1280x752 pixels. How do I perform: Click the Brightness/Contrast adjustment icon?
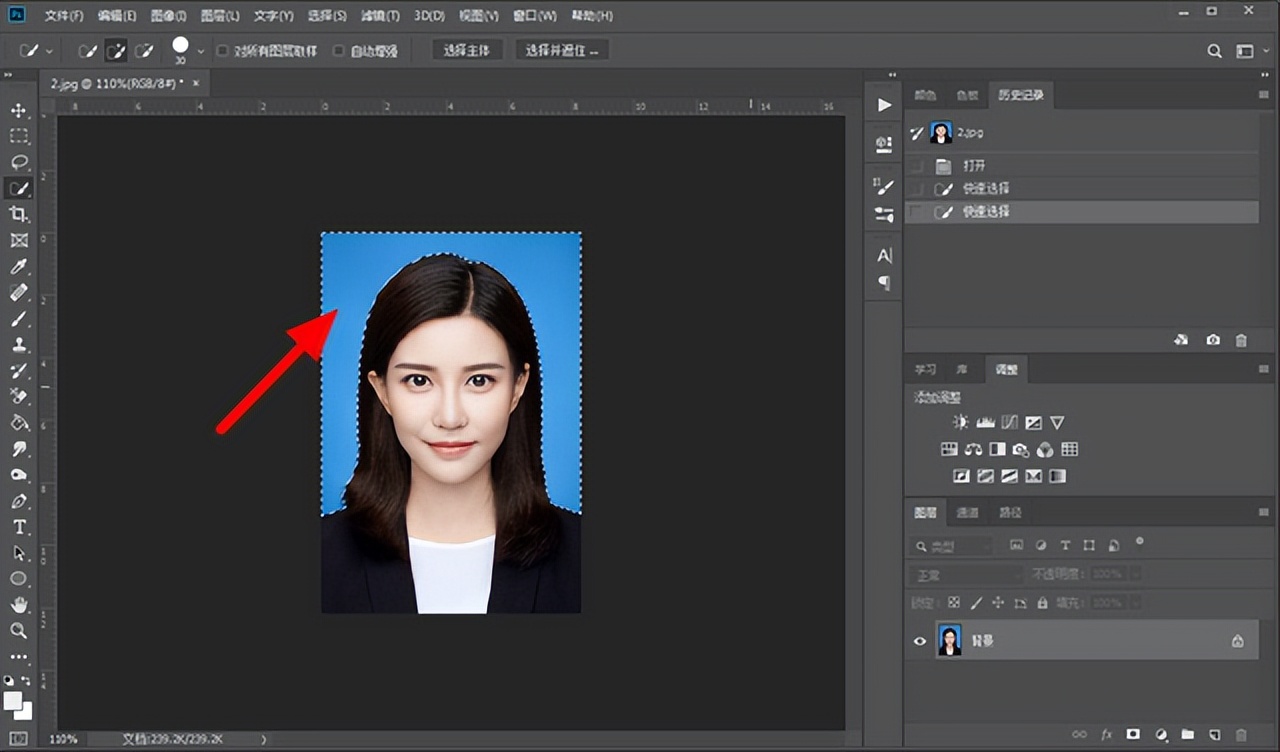tap(960, 422)
